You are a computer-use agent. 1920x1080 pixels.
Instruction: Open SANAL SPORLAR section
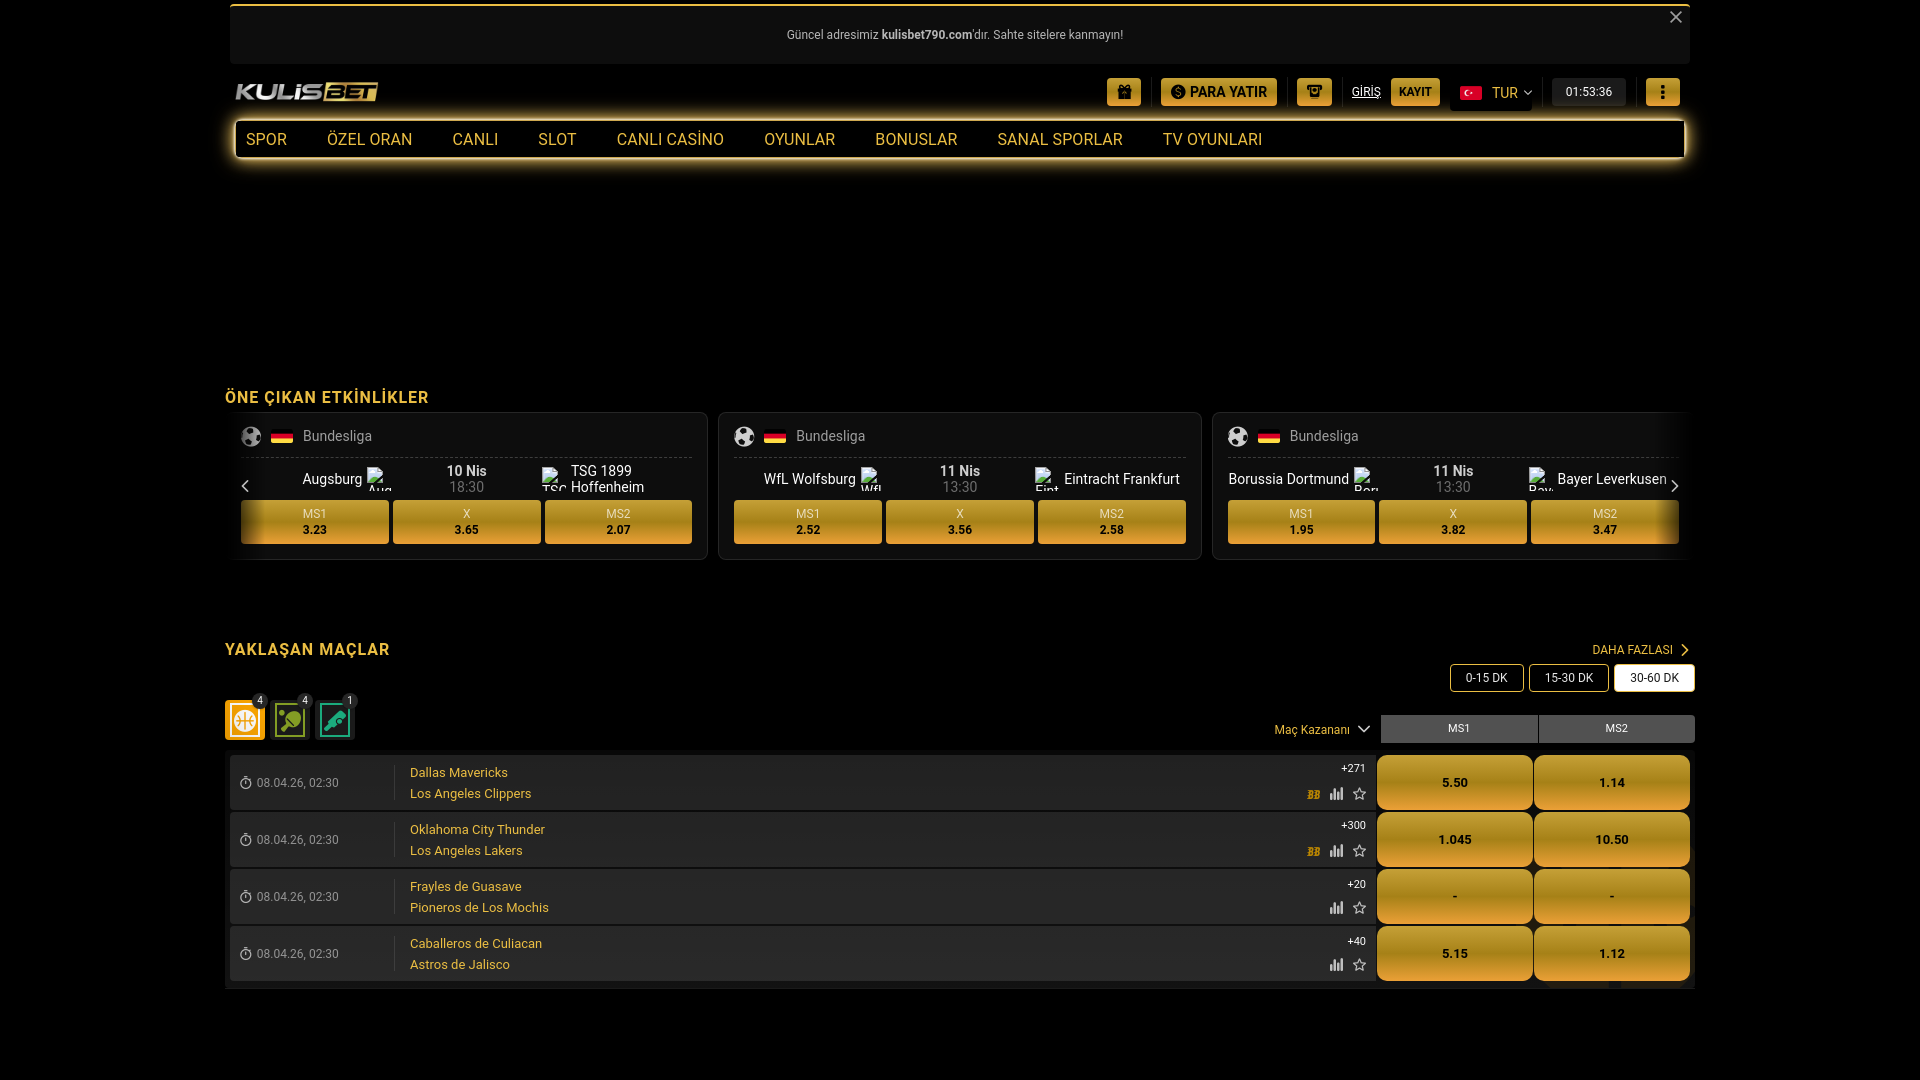tap(1060, 140)
